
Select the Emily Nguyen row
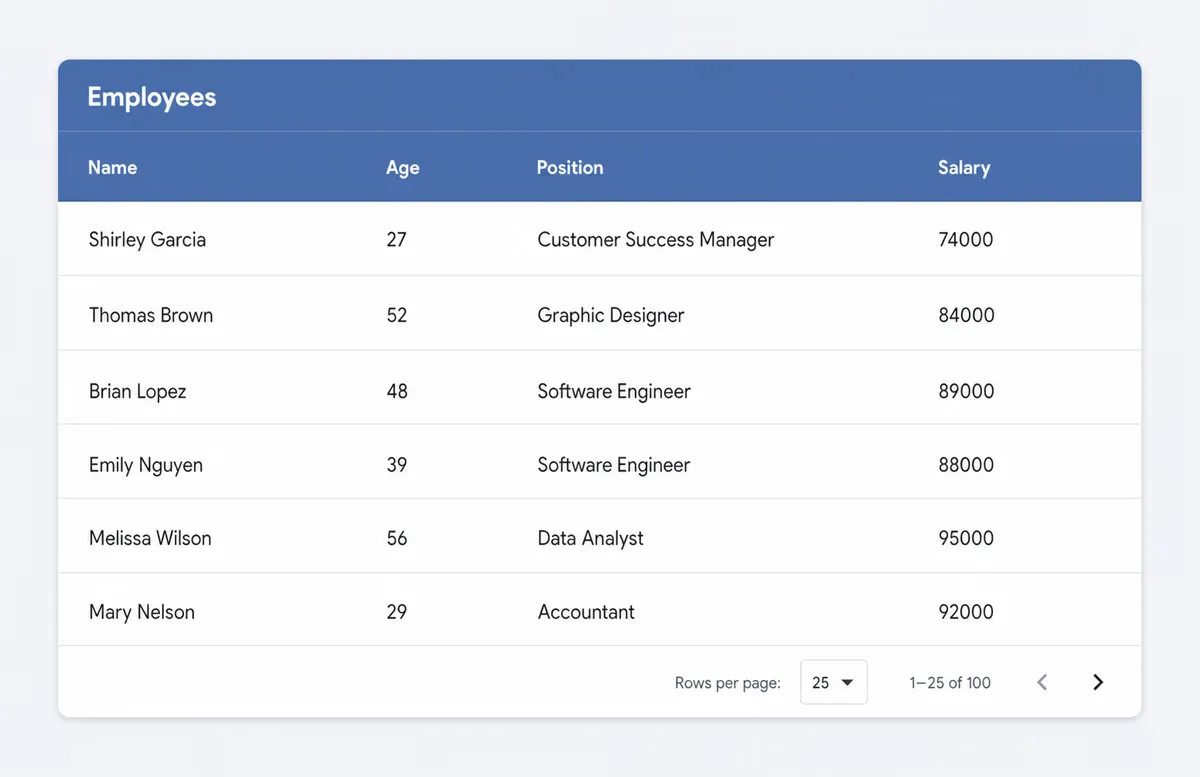(599, 464)
